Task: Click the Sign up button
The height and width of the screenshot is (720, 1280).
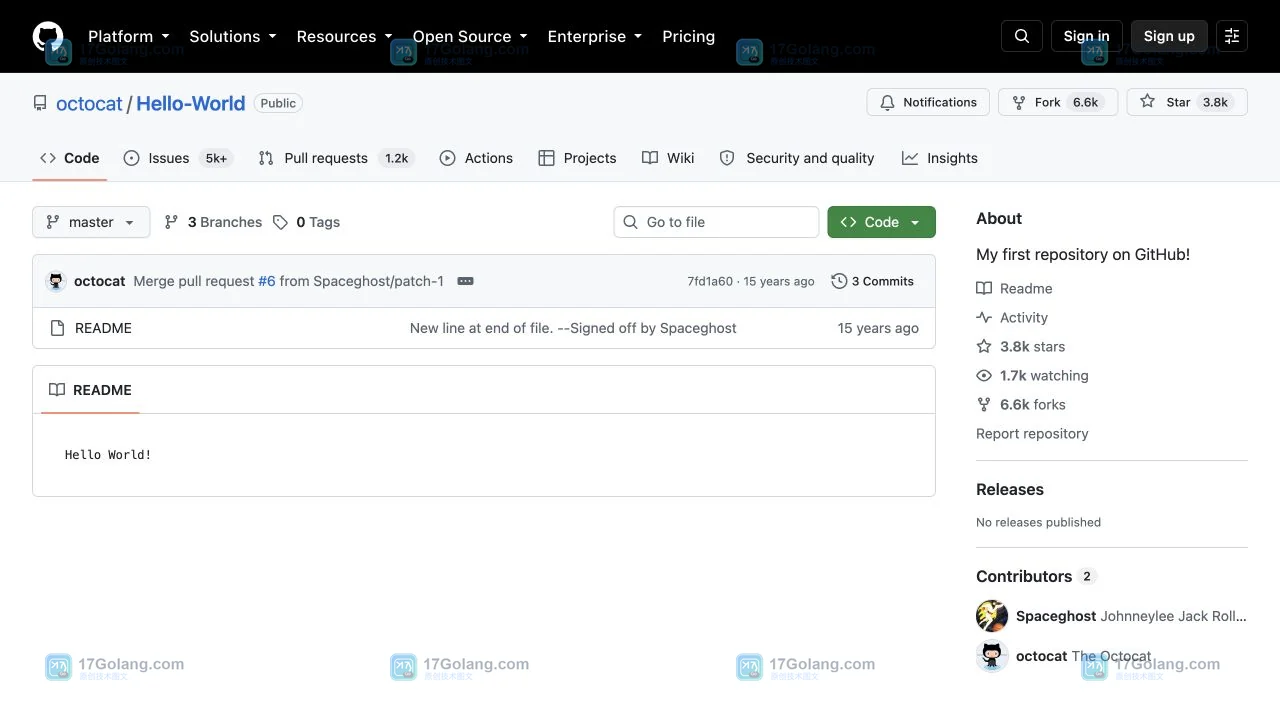Action: (x=1169, y=36)
